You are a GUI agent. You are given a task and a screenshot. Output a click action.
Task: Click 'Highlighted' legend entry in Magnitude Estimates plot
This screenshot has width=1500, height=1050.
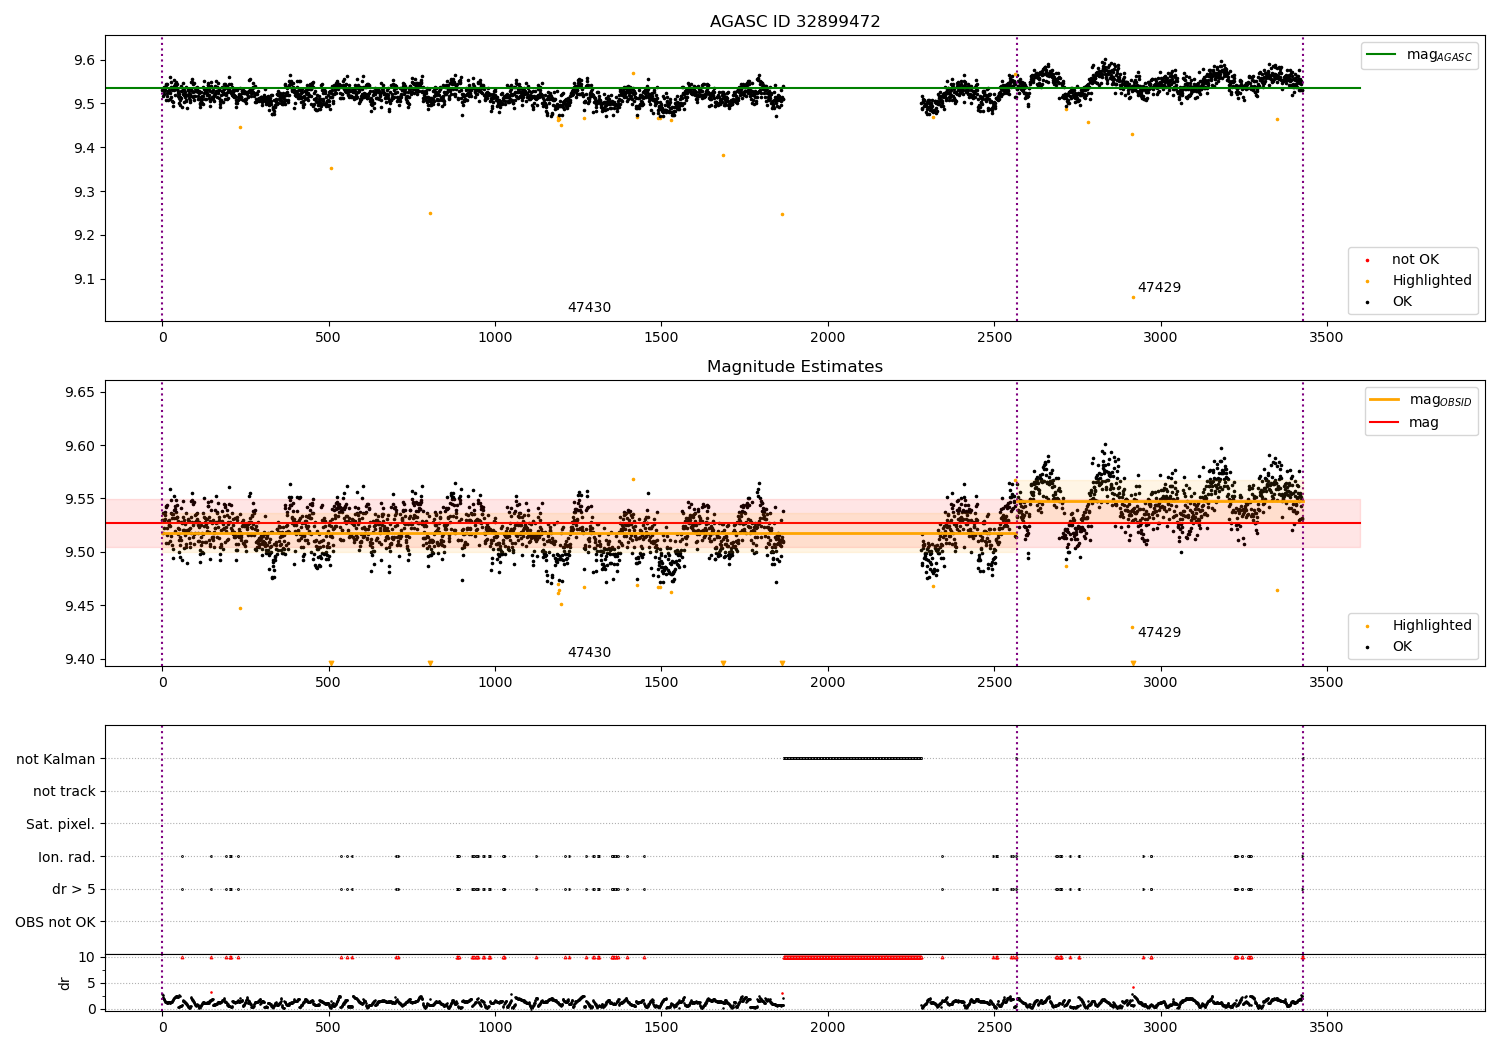pos(1432,626)
